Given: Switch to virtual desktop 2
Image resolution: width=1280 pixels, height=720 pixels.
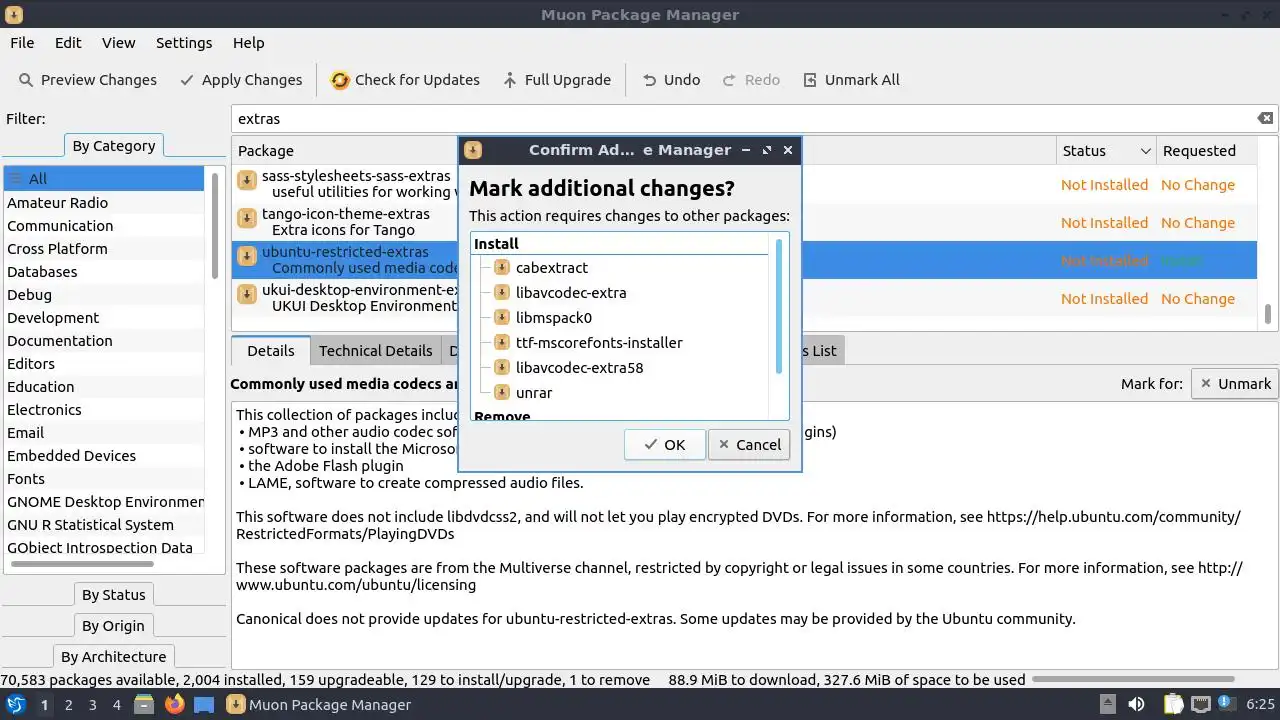Looking at the screenshot, I should click(x=68, y=705).
